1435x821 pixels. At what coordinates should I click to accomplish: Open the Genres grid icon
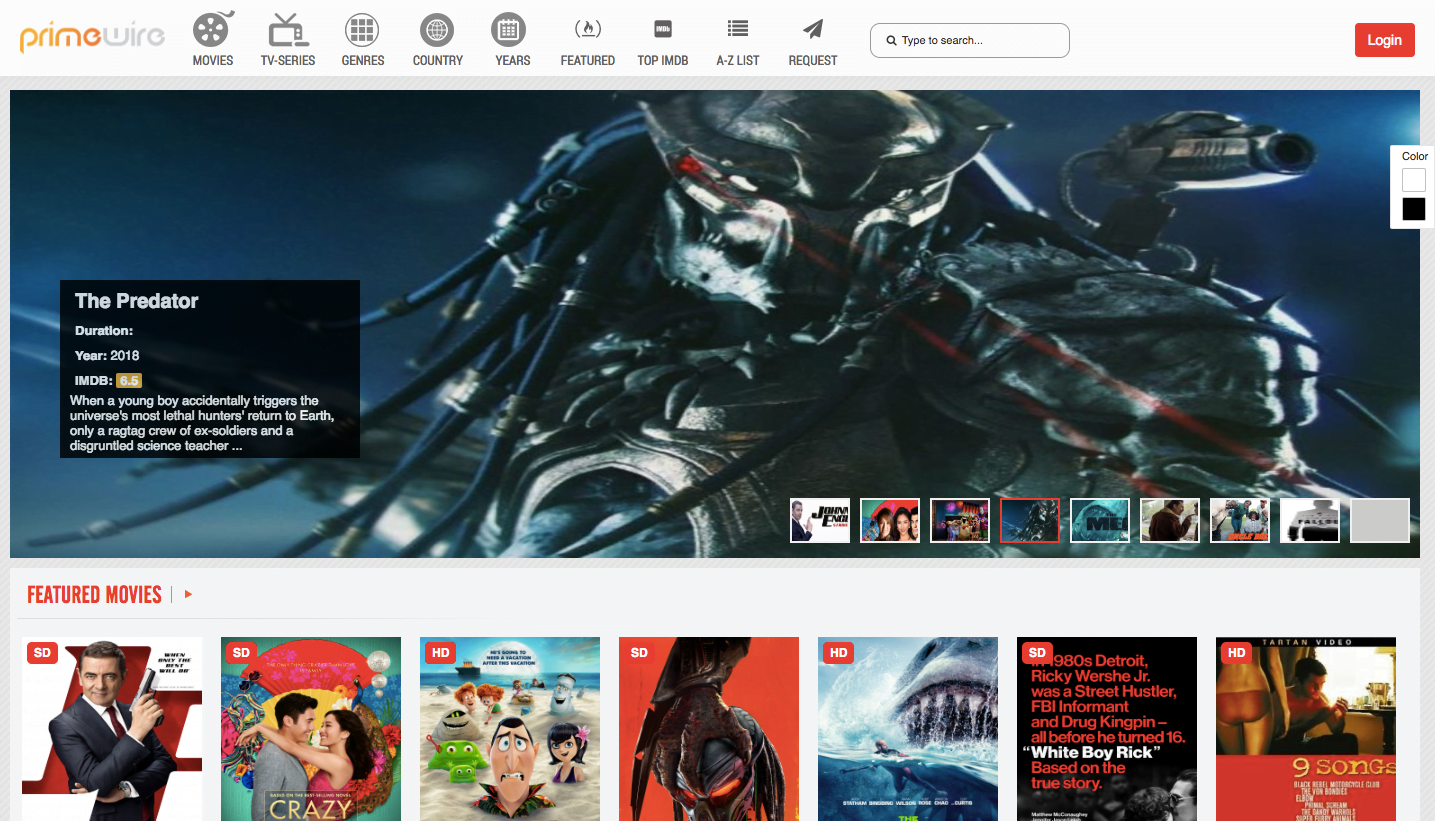click(362, 30)
